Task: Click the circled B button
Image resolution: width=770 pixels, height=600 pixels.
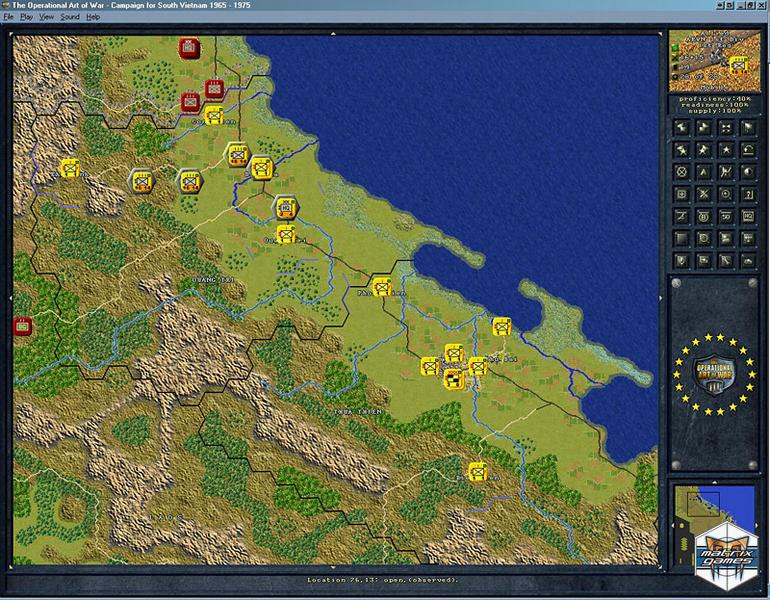Action: [x=704, y=216]
